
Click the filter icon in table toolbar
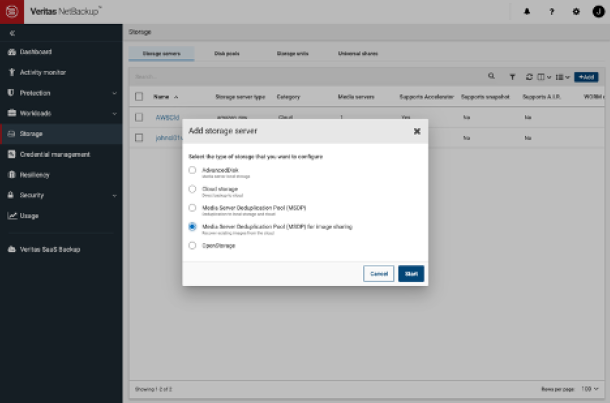tap(513, 76)
